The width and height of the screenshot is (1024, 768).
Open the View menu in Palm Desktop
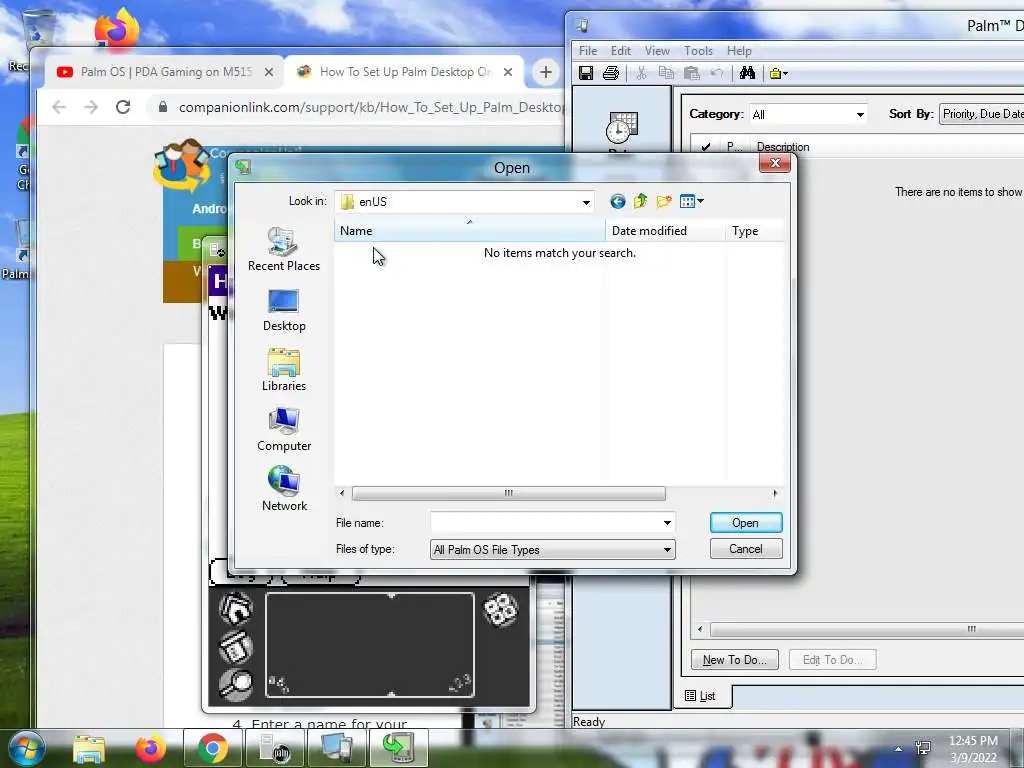click(657, 50)
